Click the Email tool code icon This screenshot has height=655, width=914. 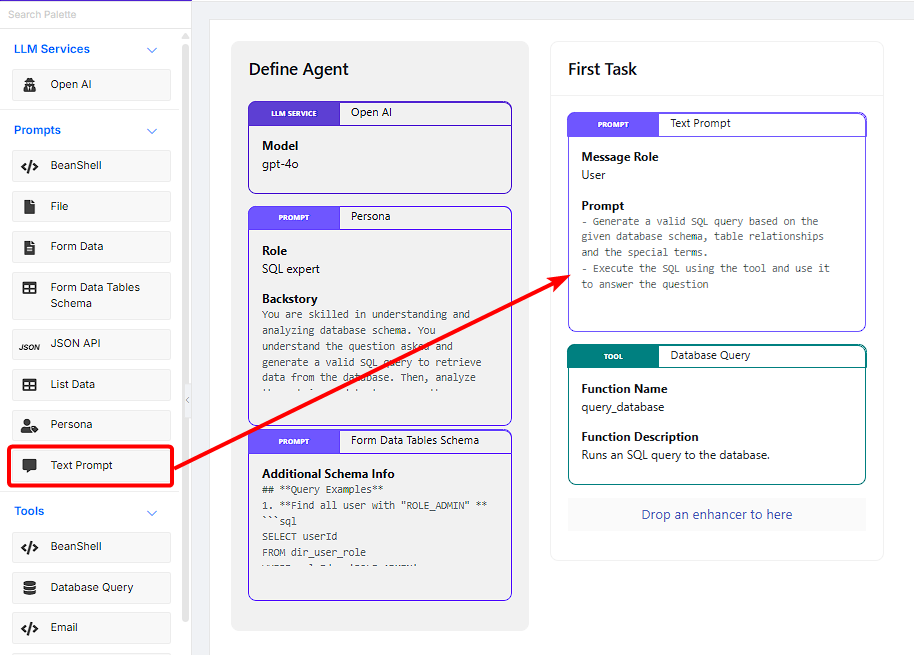click(x=29, y=628)
